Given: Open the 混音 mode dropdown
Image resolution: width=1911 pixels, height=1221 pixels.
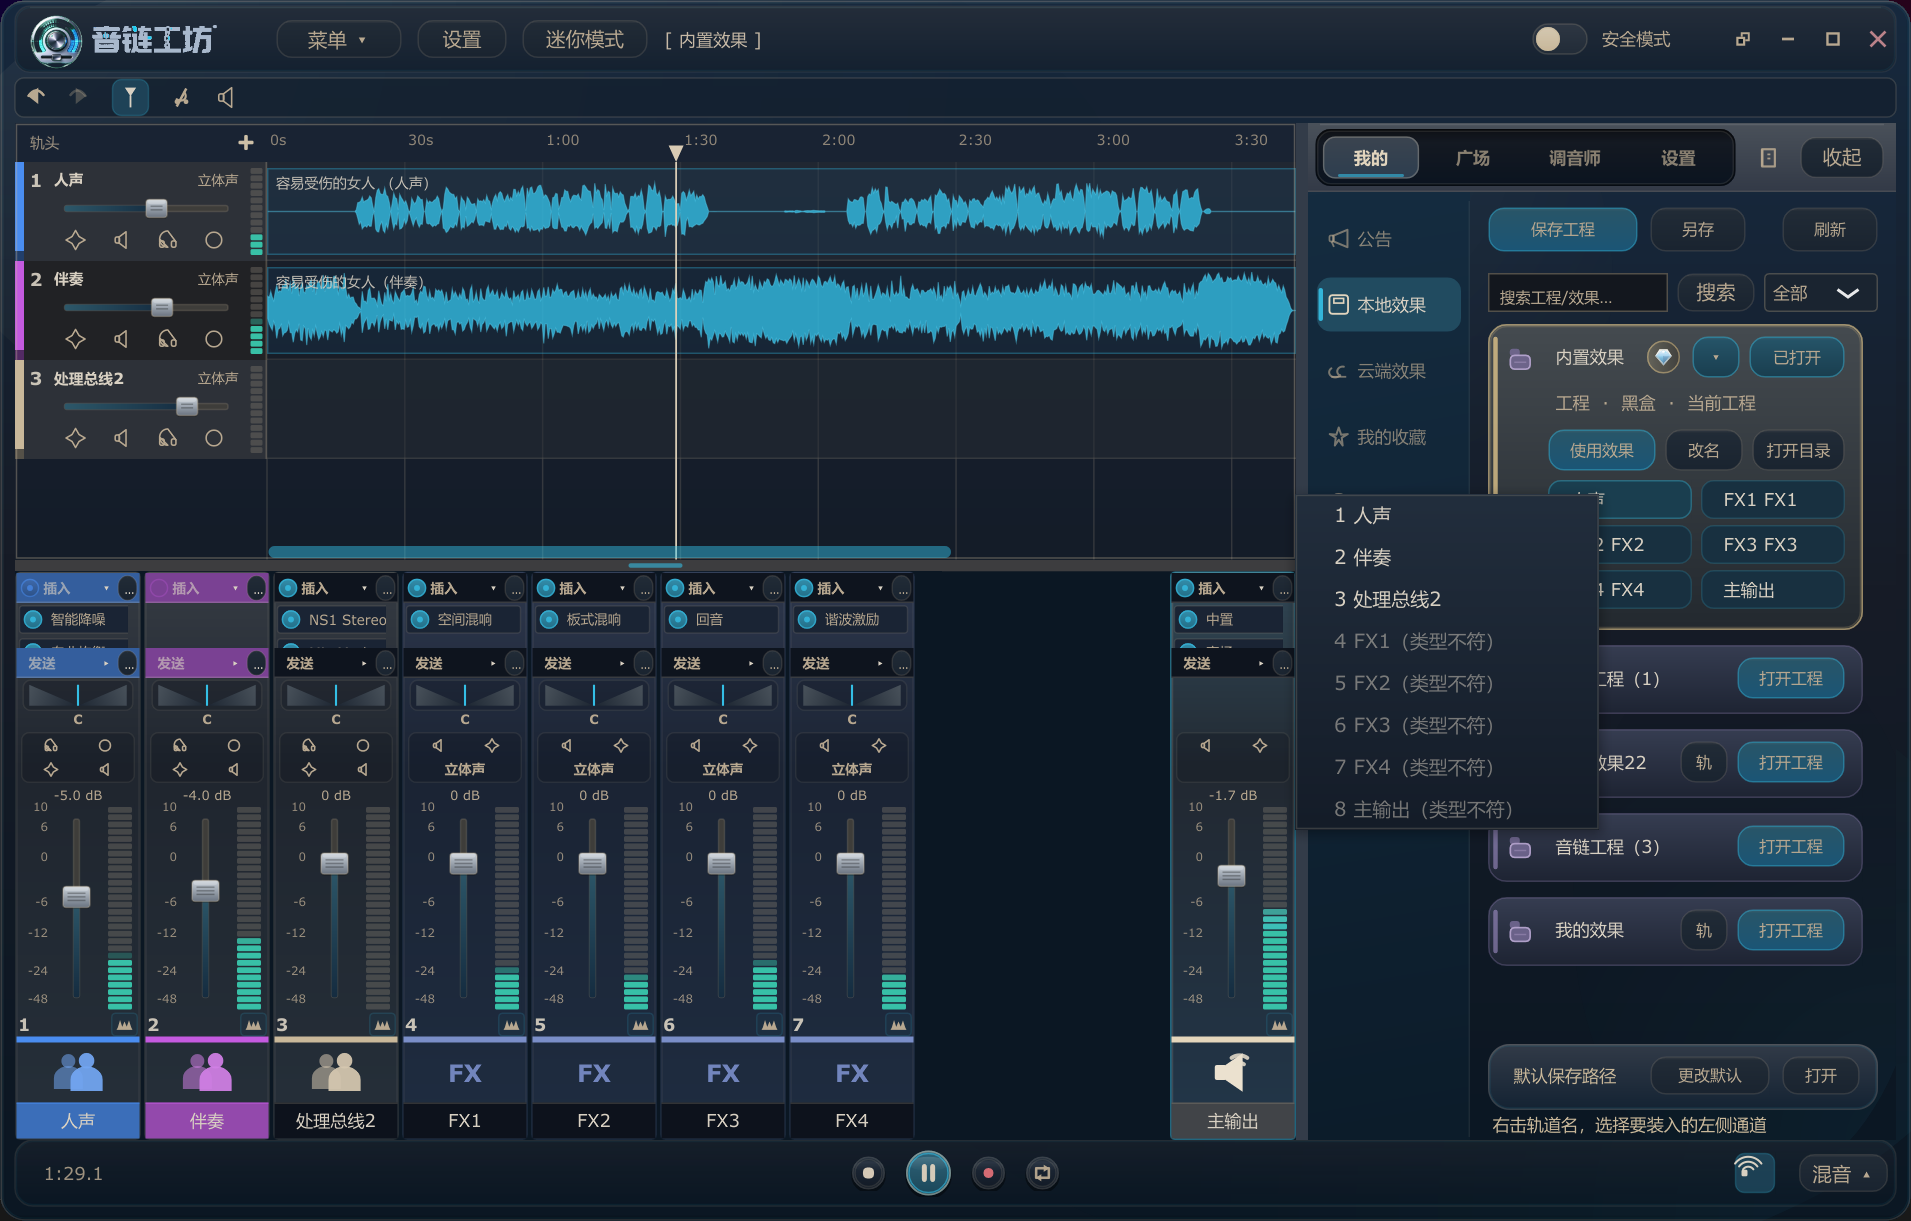Looking at the screenshot, I should (1842, 1174).
